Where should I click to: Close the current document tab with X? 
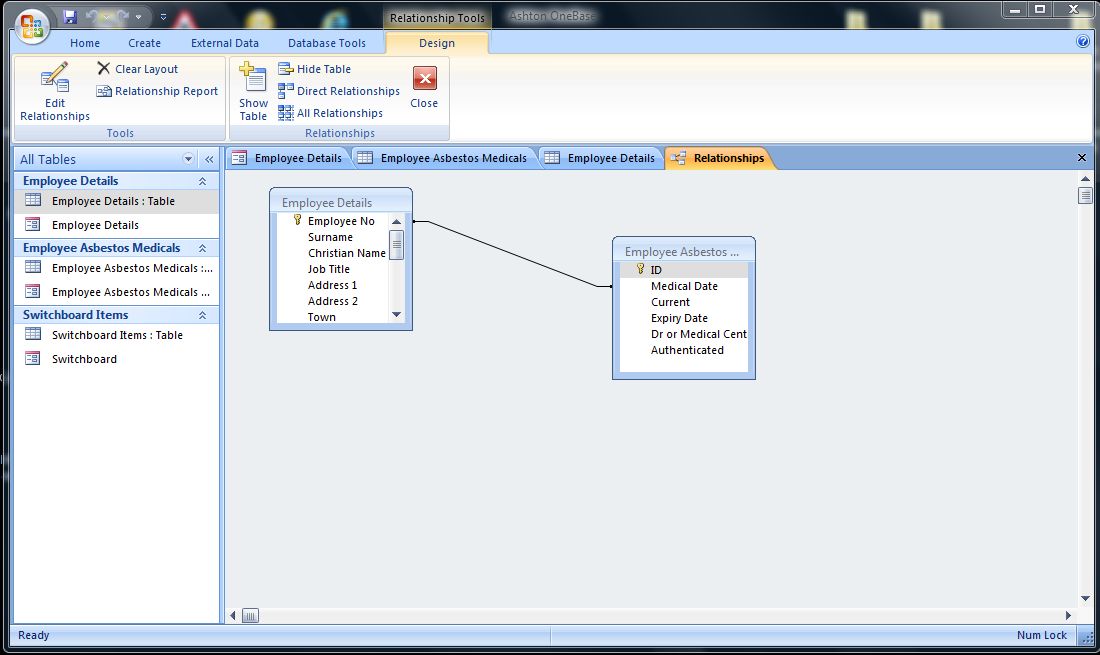[1082, 158]
